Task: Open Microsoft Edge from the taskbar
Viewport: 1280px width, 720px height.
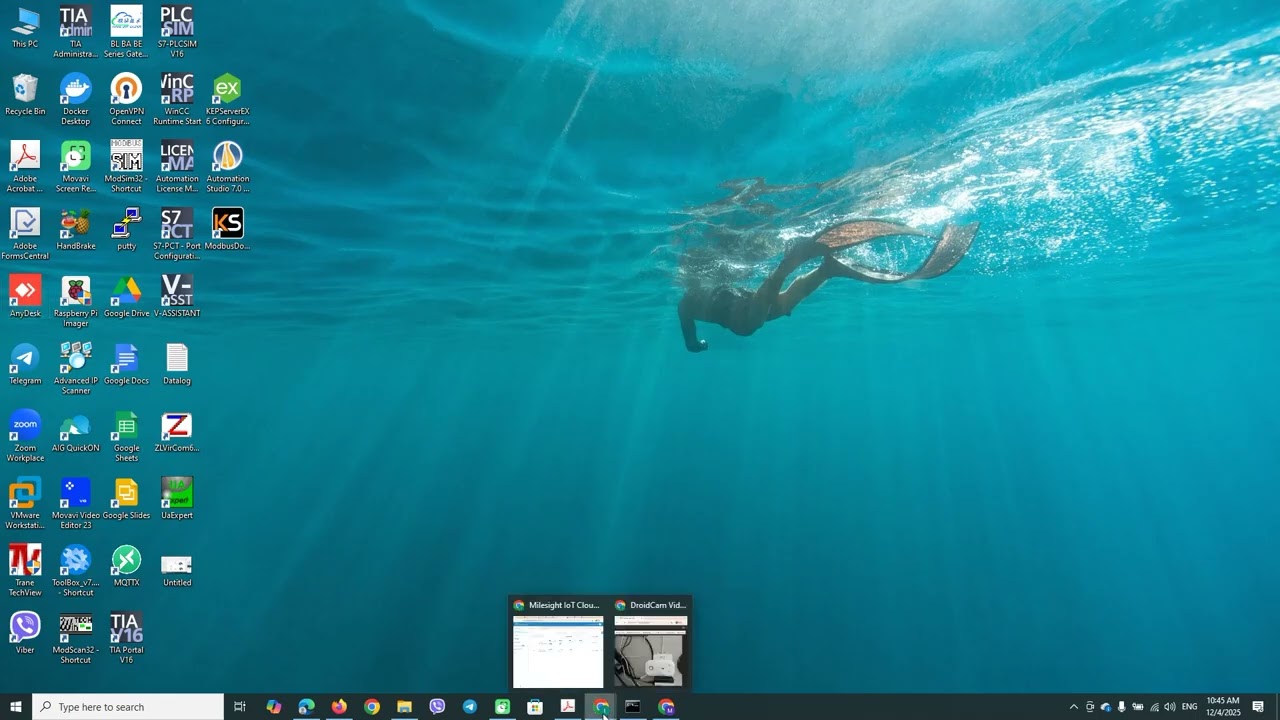Action: point(306,707)
